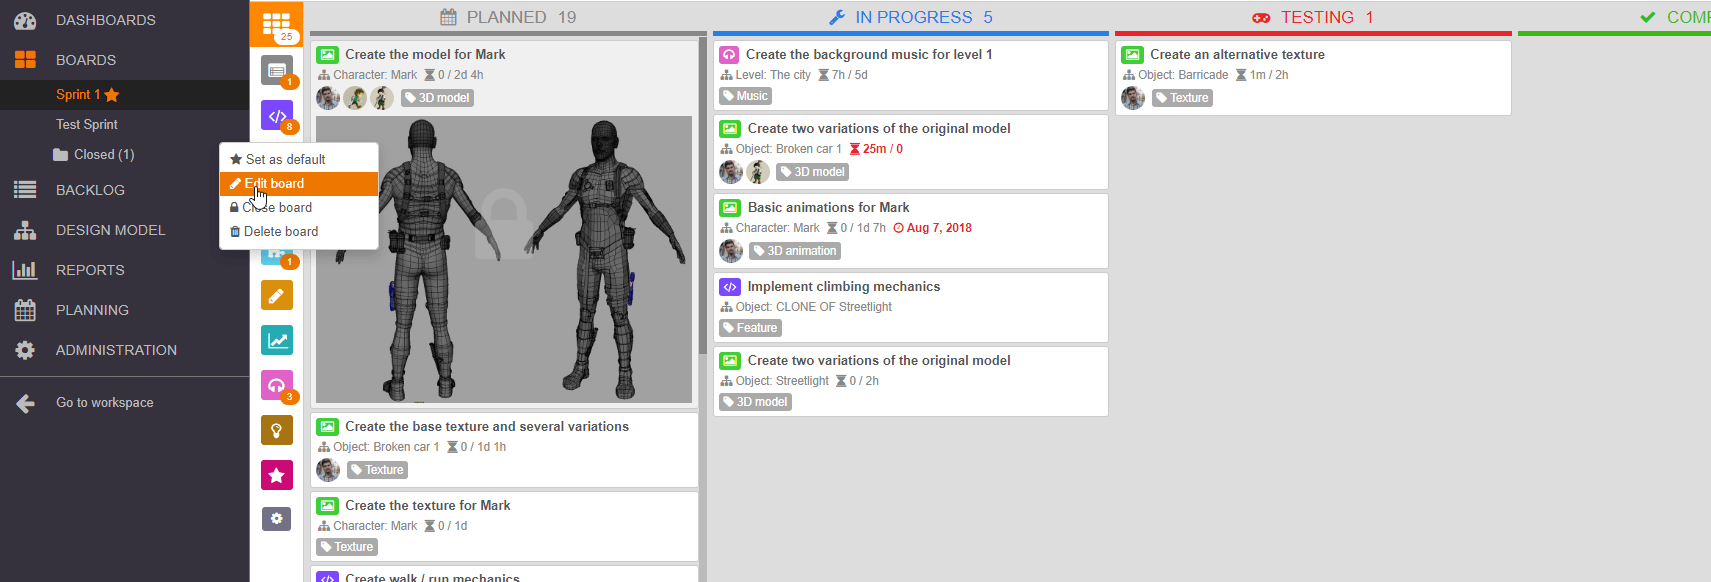1711x582 pixels.
Task: Click Go to workspace link
Action: tap(104, 403)
